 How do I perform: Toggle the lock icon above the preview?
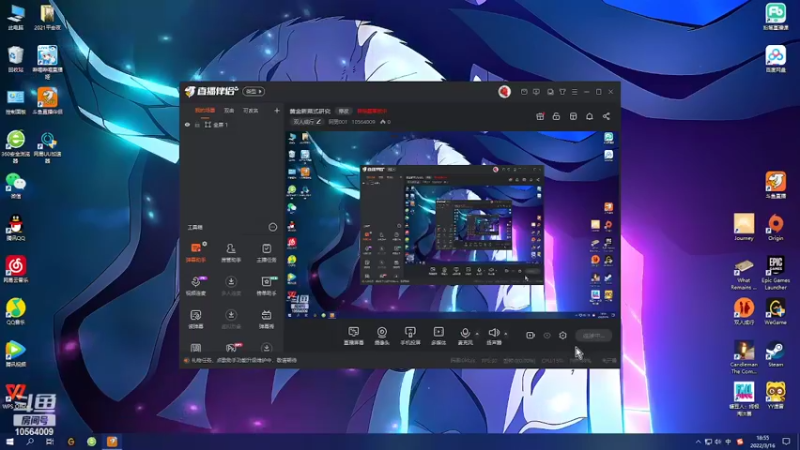click(556, 116)
